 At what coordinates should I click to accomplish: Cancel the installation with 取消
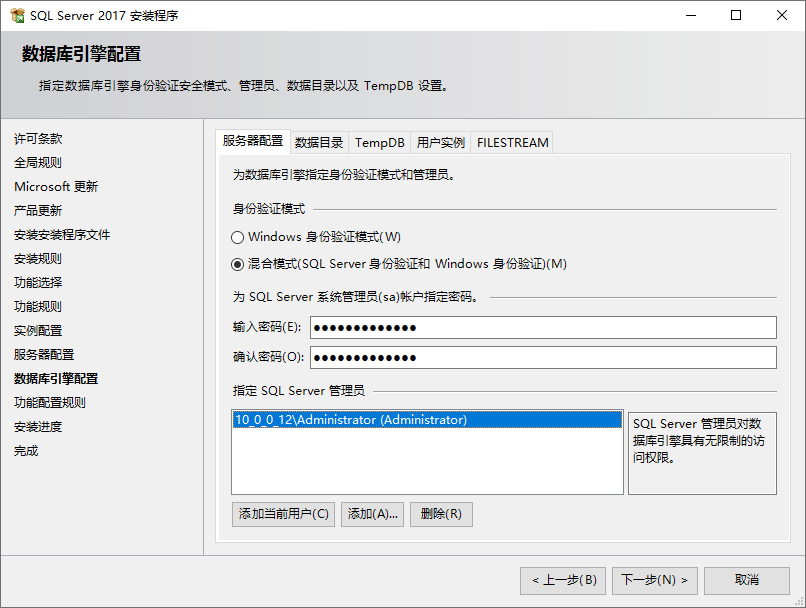click(x=747, y=580)
